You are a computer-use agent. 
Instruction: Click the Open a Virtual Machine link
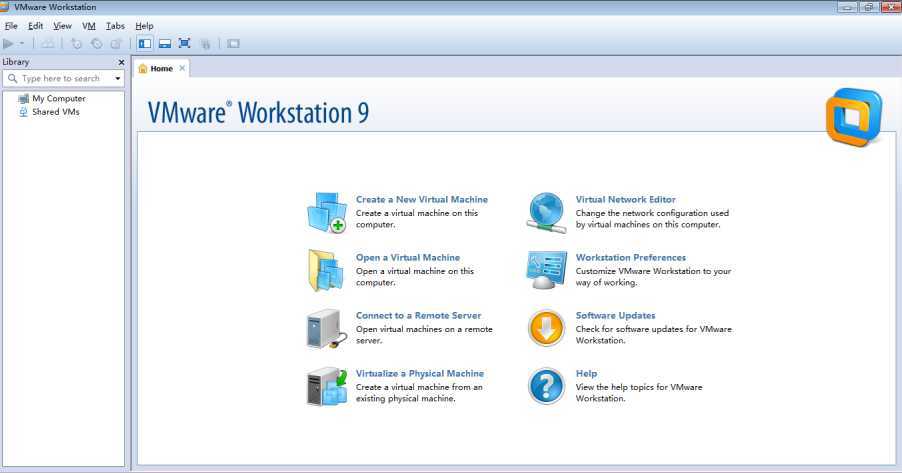click(408, 258)
